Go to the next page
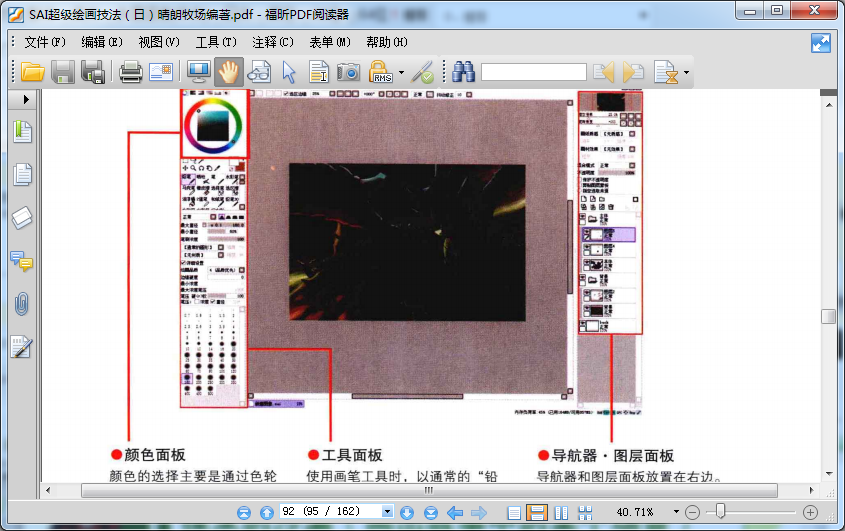Viewport: 845px width, 531px height. [407, 513]
